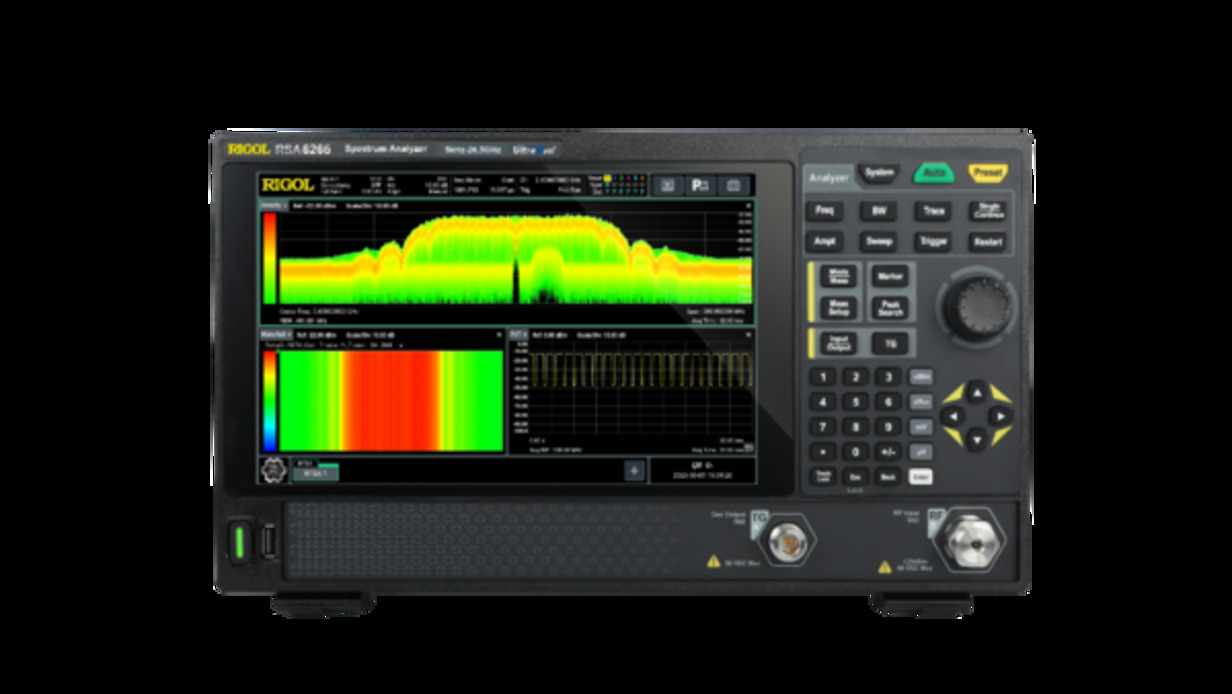
Task: Click the up arrow key
Action: 976,391
